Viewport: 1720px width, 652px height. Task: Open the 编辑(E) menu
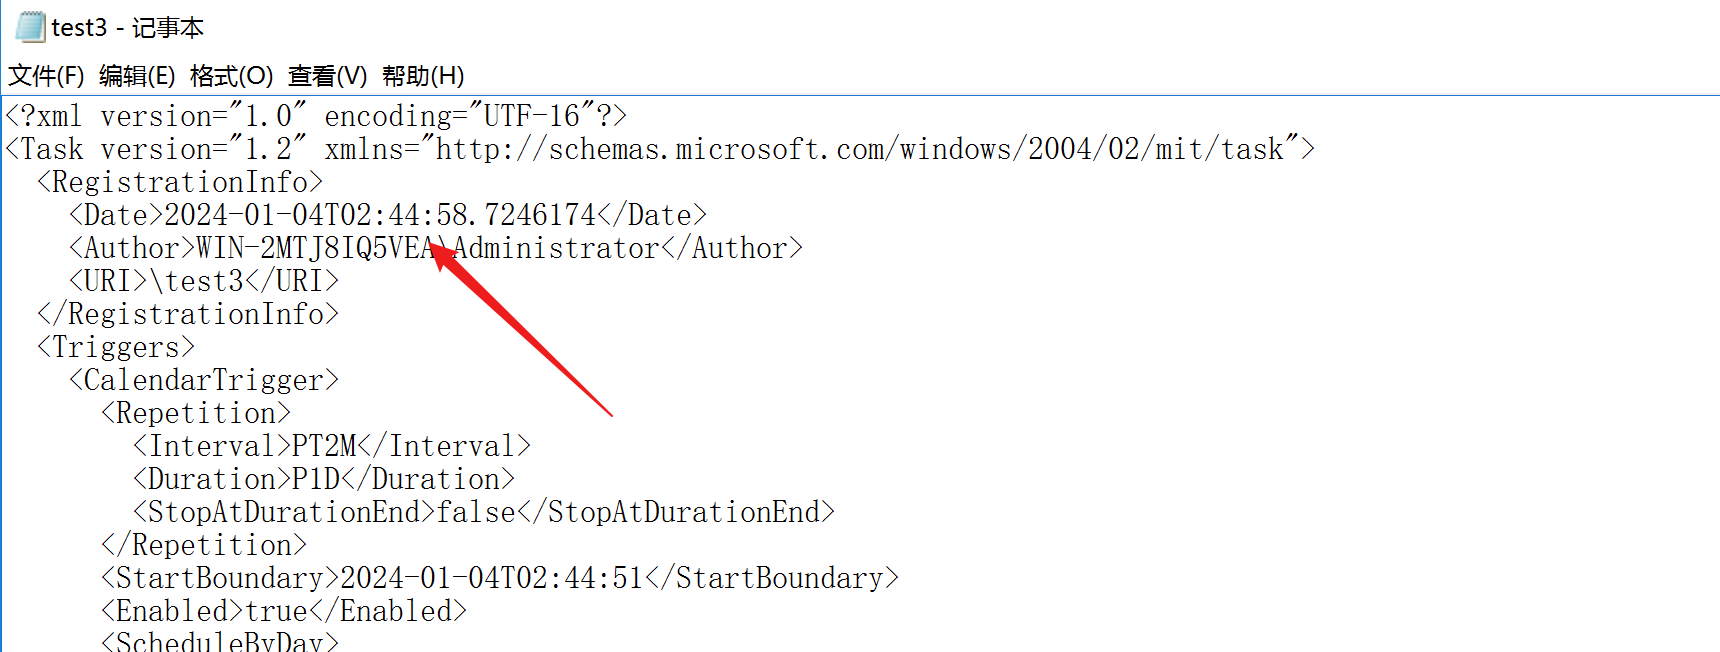click(x=137, y=76)
